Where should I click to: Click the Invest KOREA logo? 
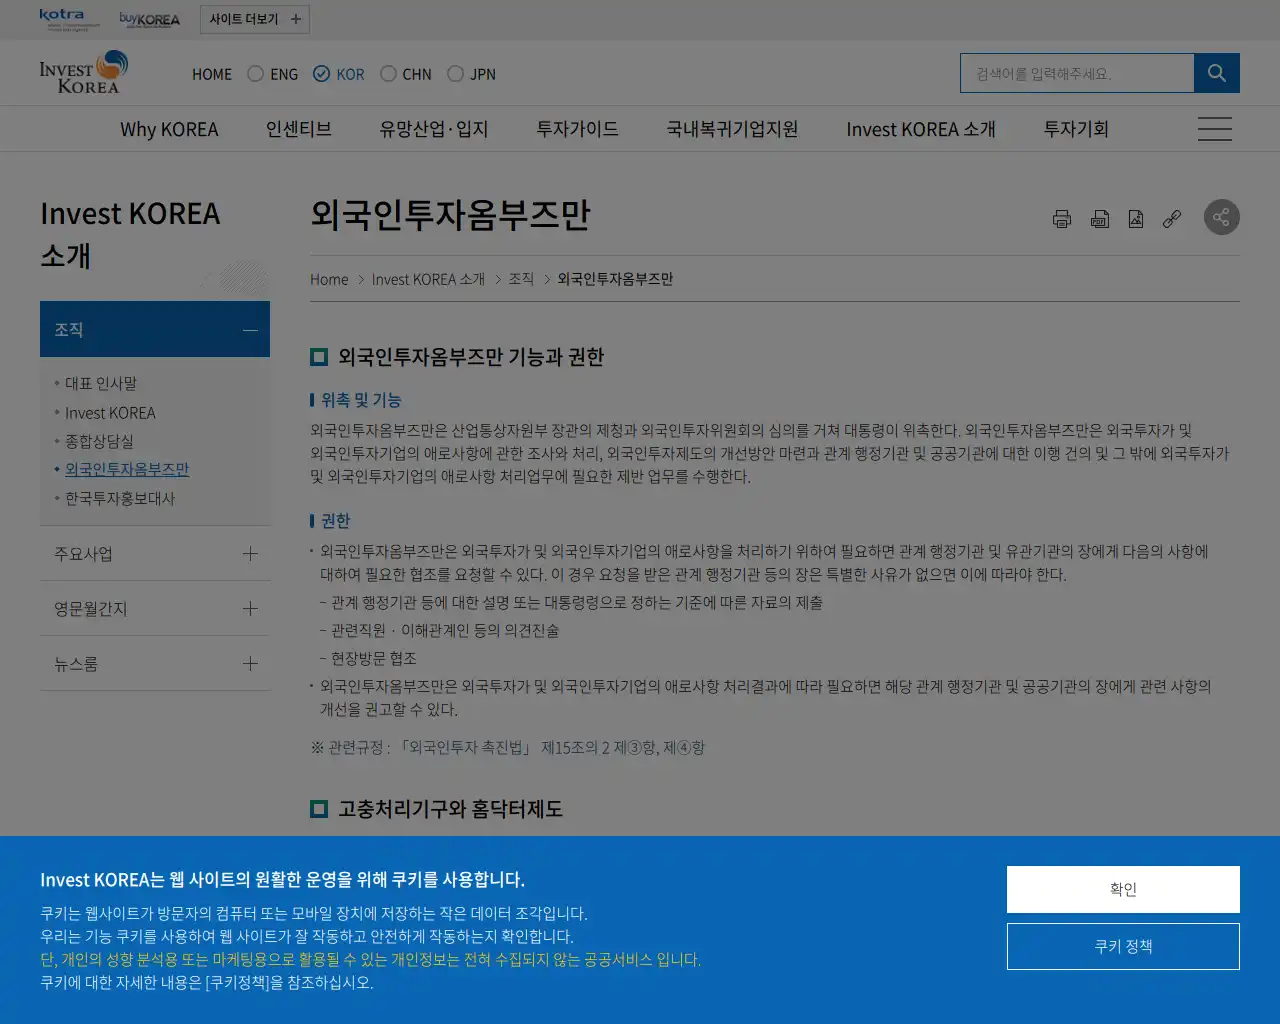[83, 72]
